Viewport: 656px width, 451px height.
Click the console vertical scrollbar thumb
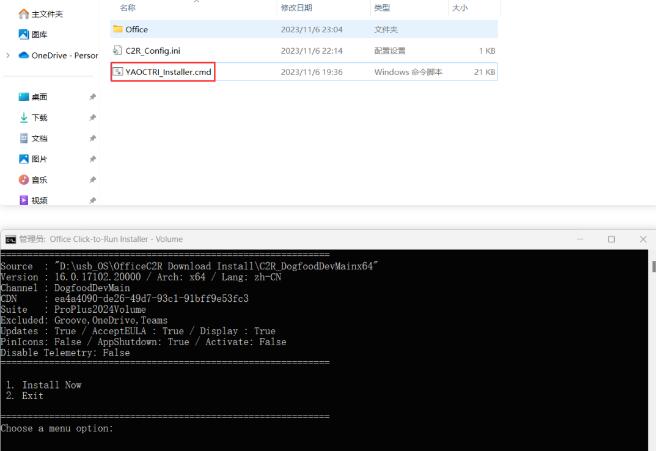[x=653, y=266]
